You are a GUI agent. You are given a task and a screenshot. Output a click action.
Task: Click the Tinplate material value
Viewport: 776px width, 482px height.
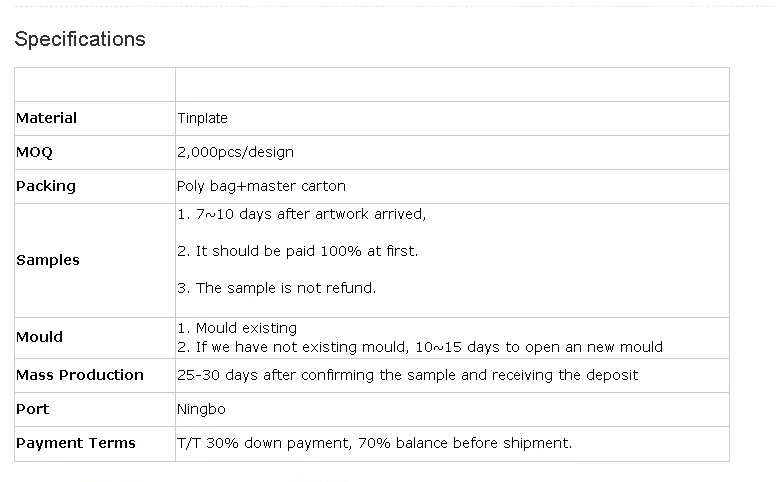(x=202, y=118)
